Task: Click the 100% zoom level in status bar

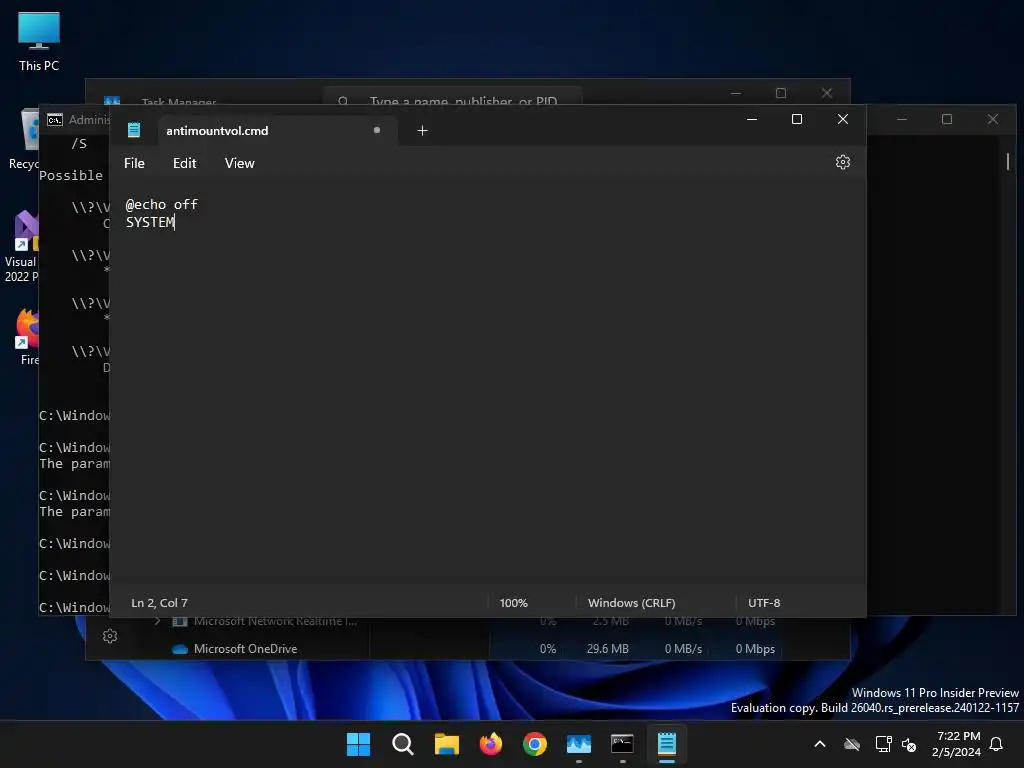Action: pyautogui.click(x=513, y=603)
